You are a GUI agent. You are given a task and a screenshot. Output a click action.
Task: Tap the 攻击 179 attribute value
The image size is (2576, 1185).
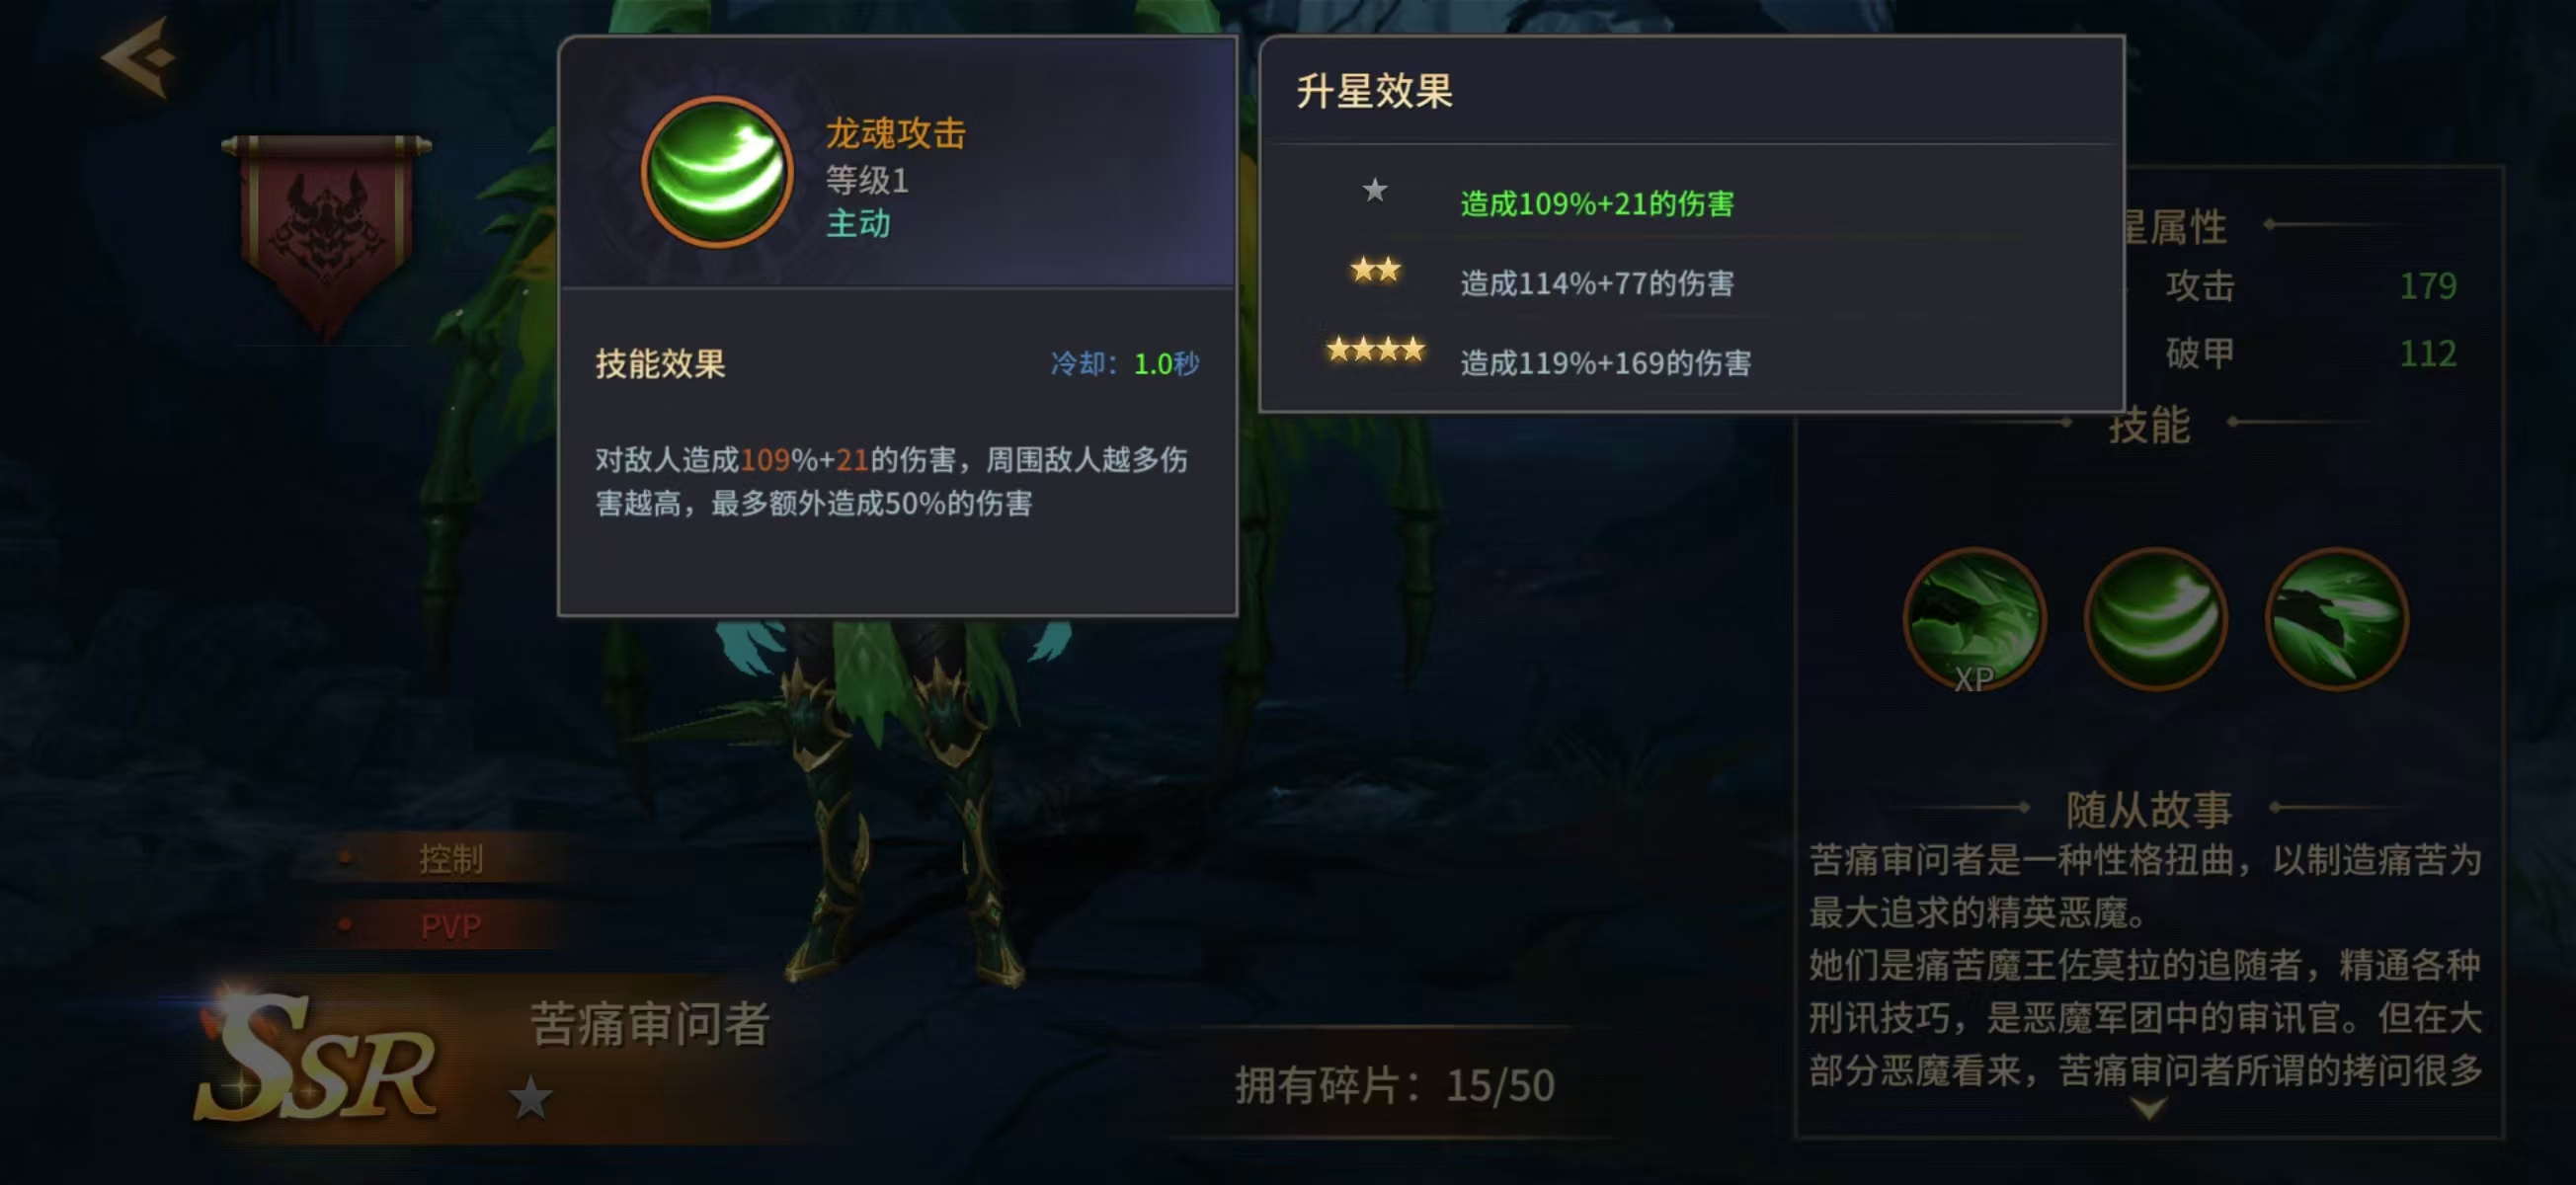(2428, 286)
